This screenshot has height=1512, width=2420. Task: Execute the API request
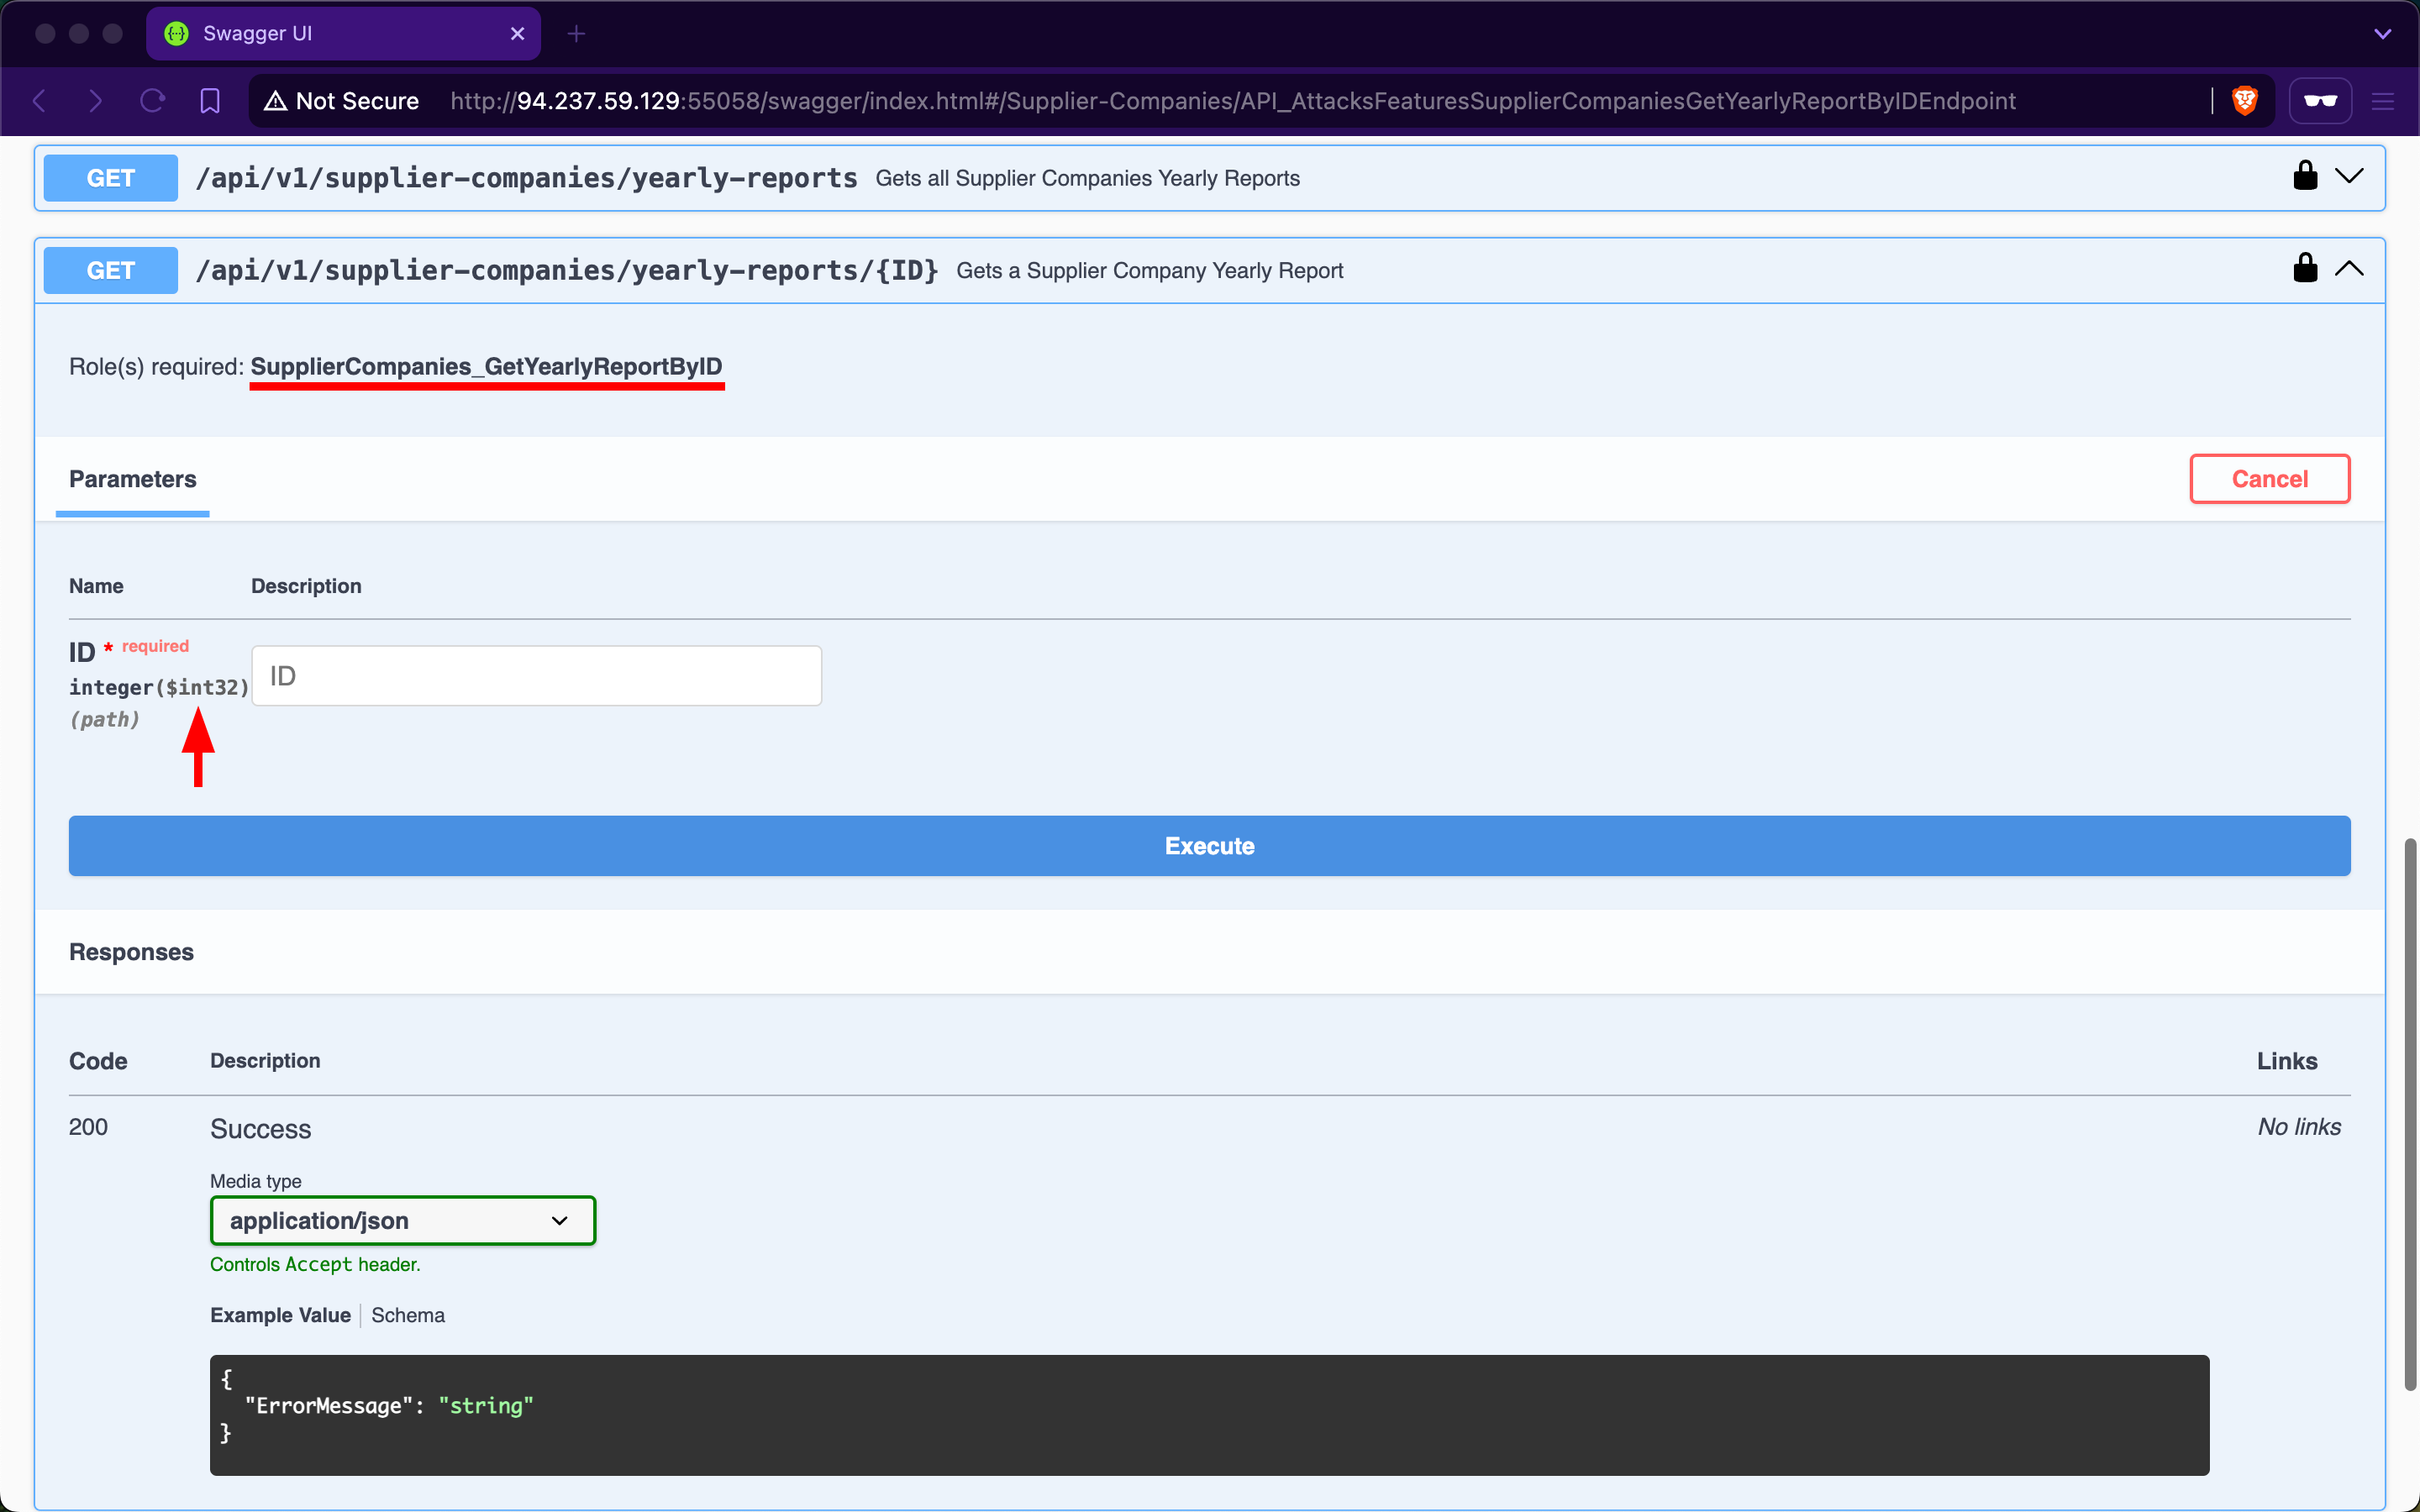tap(1209, 846)
